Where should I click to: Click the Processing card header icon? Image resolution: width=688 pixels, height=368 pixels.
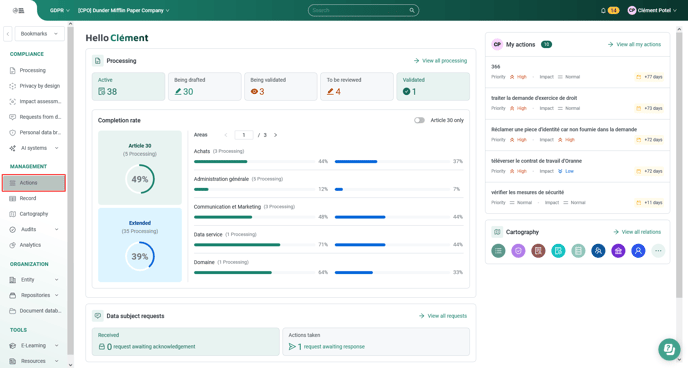pyautogui.click(x=97, y=61)
